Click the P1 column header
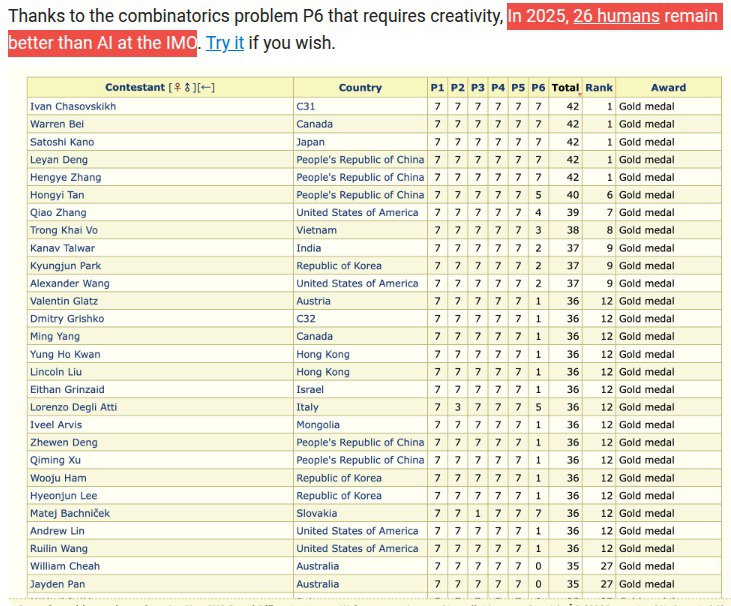The height and width of the screenshot is (606, 731). [437, 88]
